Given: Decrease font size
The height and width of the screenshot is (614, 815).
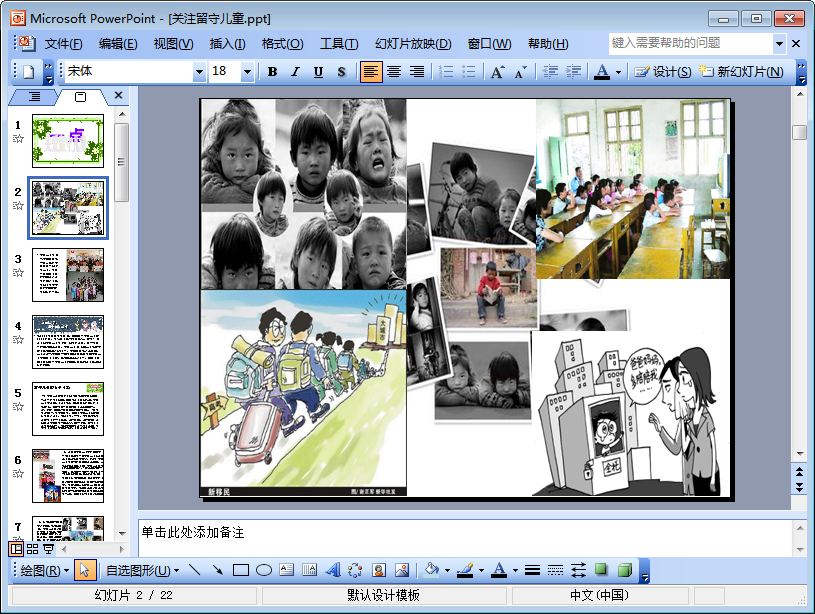Looking at the screenshot, I should (520, 72).
